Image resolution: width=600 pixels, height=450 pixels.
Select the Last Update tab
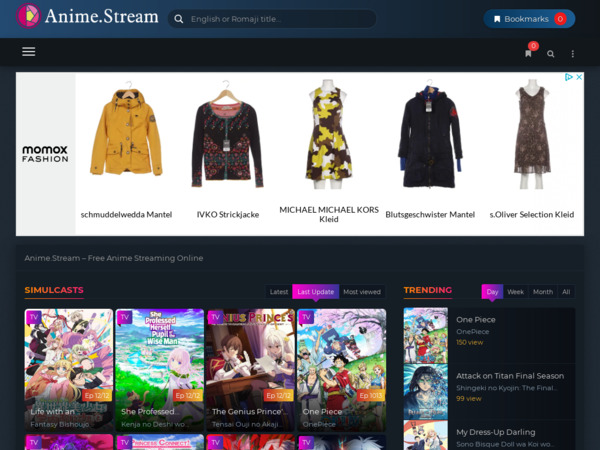click(x=316, y=292)
